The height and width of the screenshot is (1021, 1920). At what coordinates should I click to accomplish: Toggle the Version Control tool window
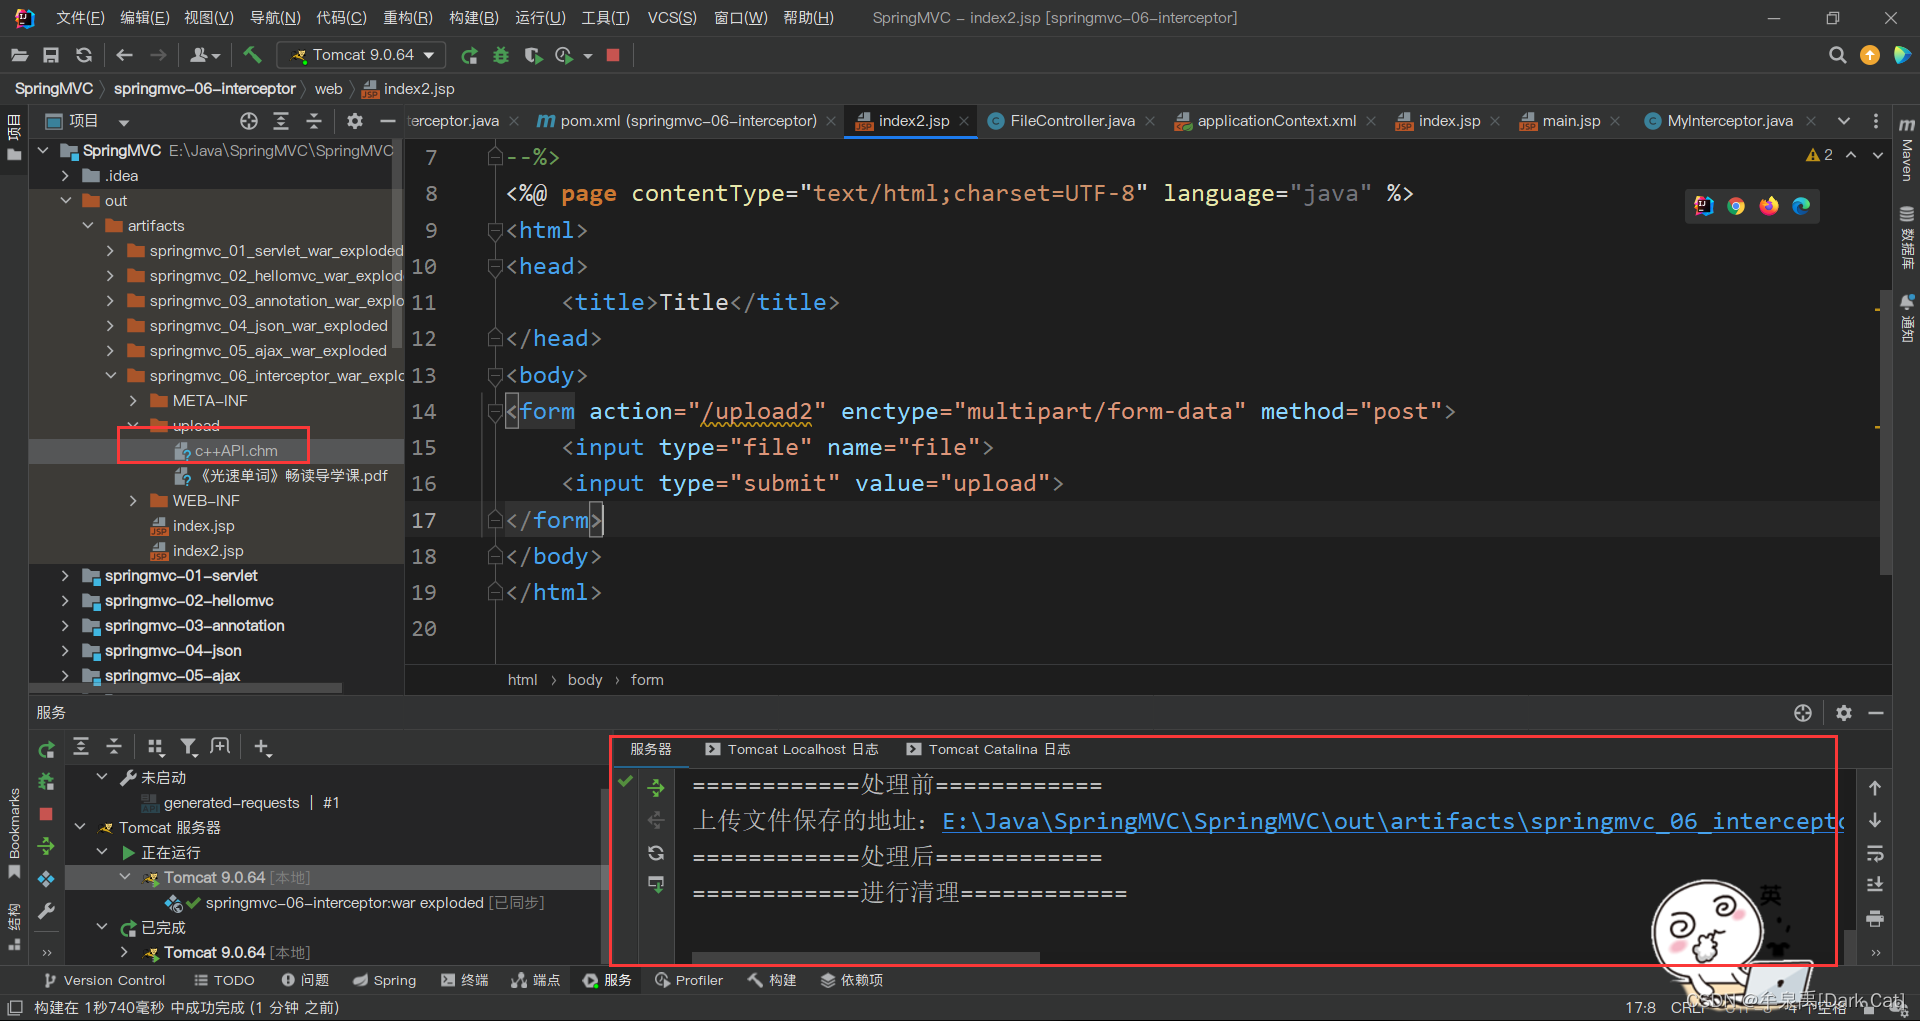(x=104, y=980)
